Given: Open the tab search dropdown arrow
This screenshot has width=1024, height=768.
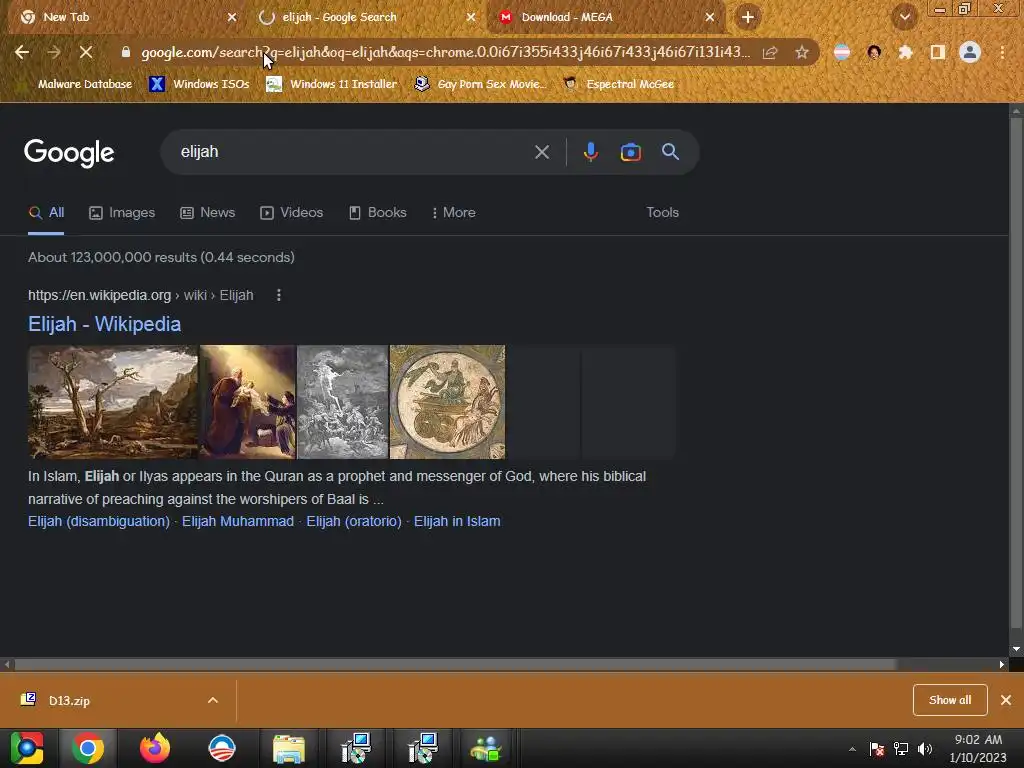Looking at the screenshot, I should click(x=905, y=17).
